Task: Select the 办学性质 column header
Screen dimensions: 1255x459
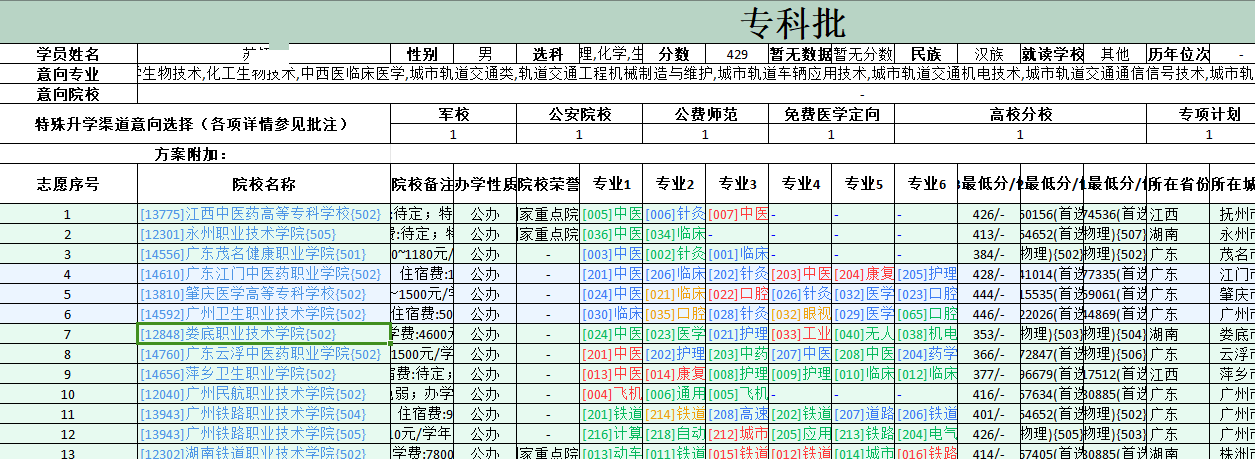Action: [x=485, y=184]
